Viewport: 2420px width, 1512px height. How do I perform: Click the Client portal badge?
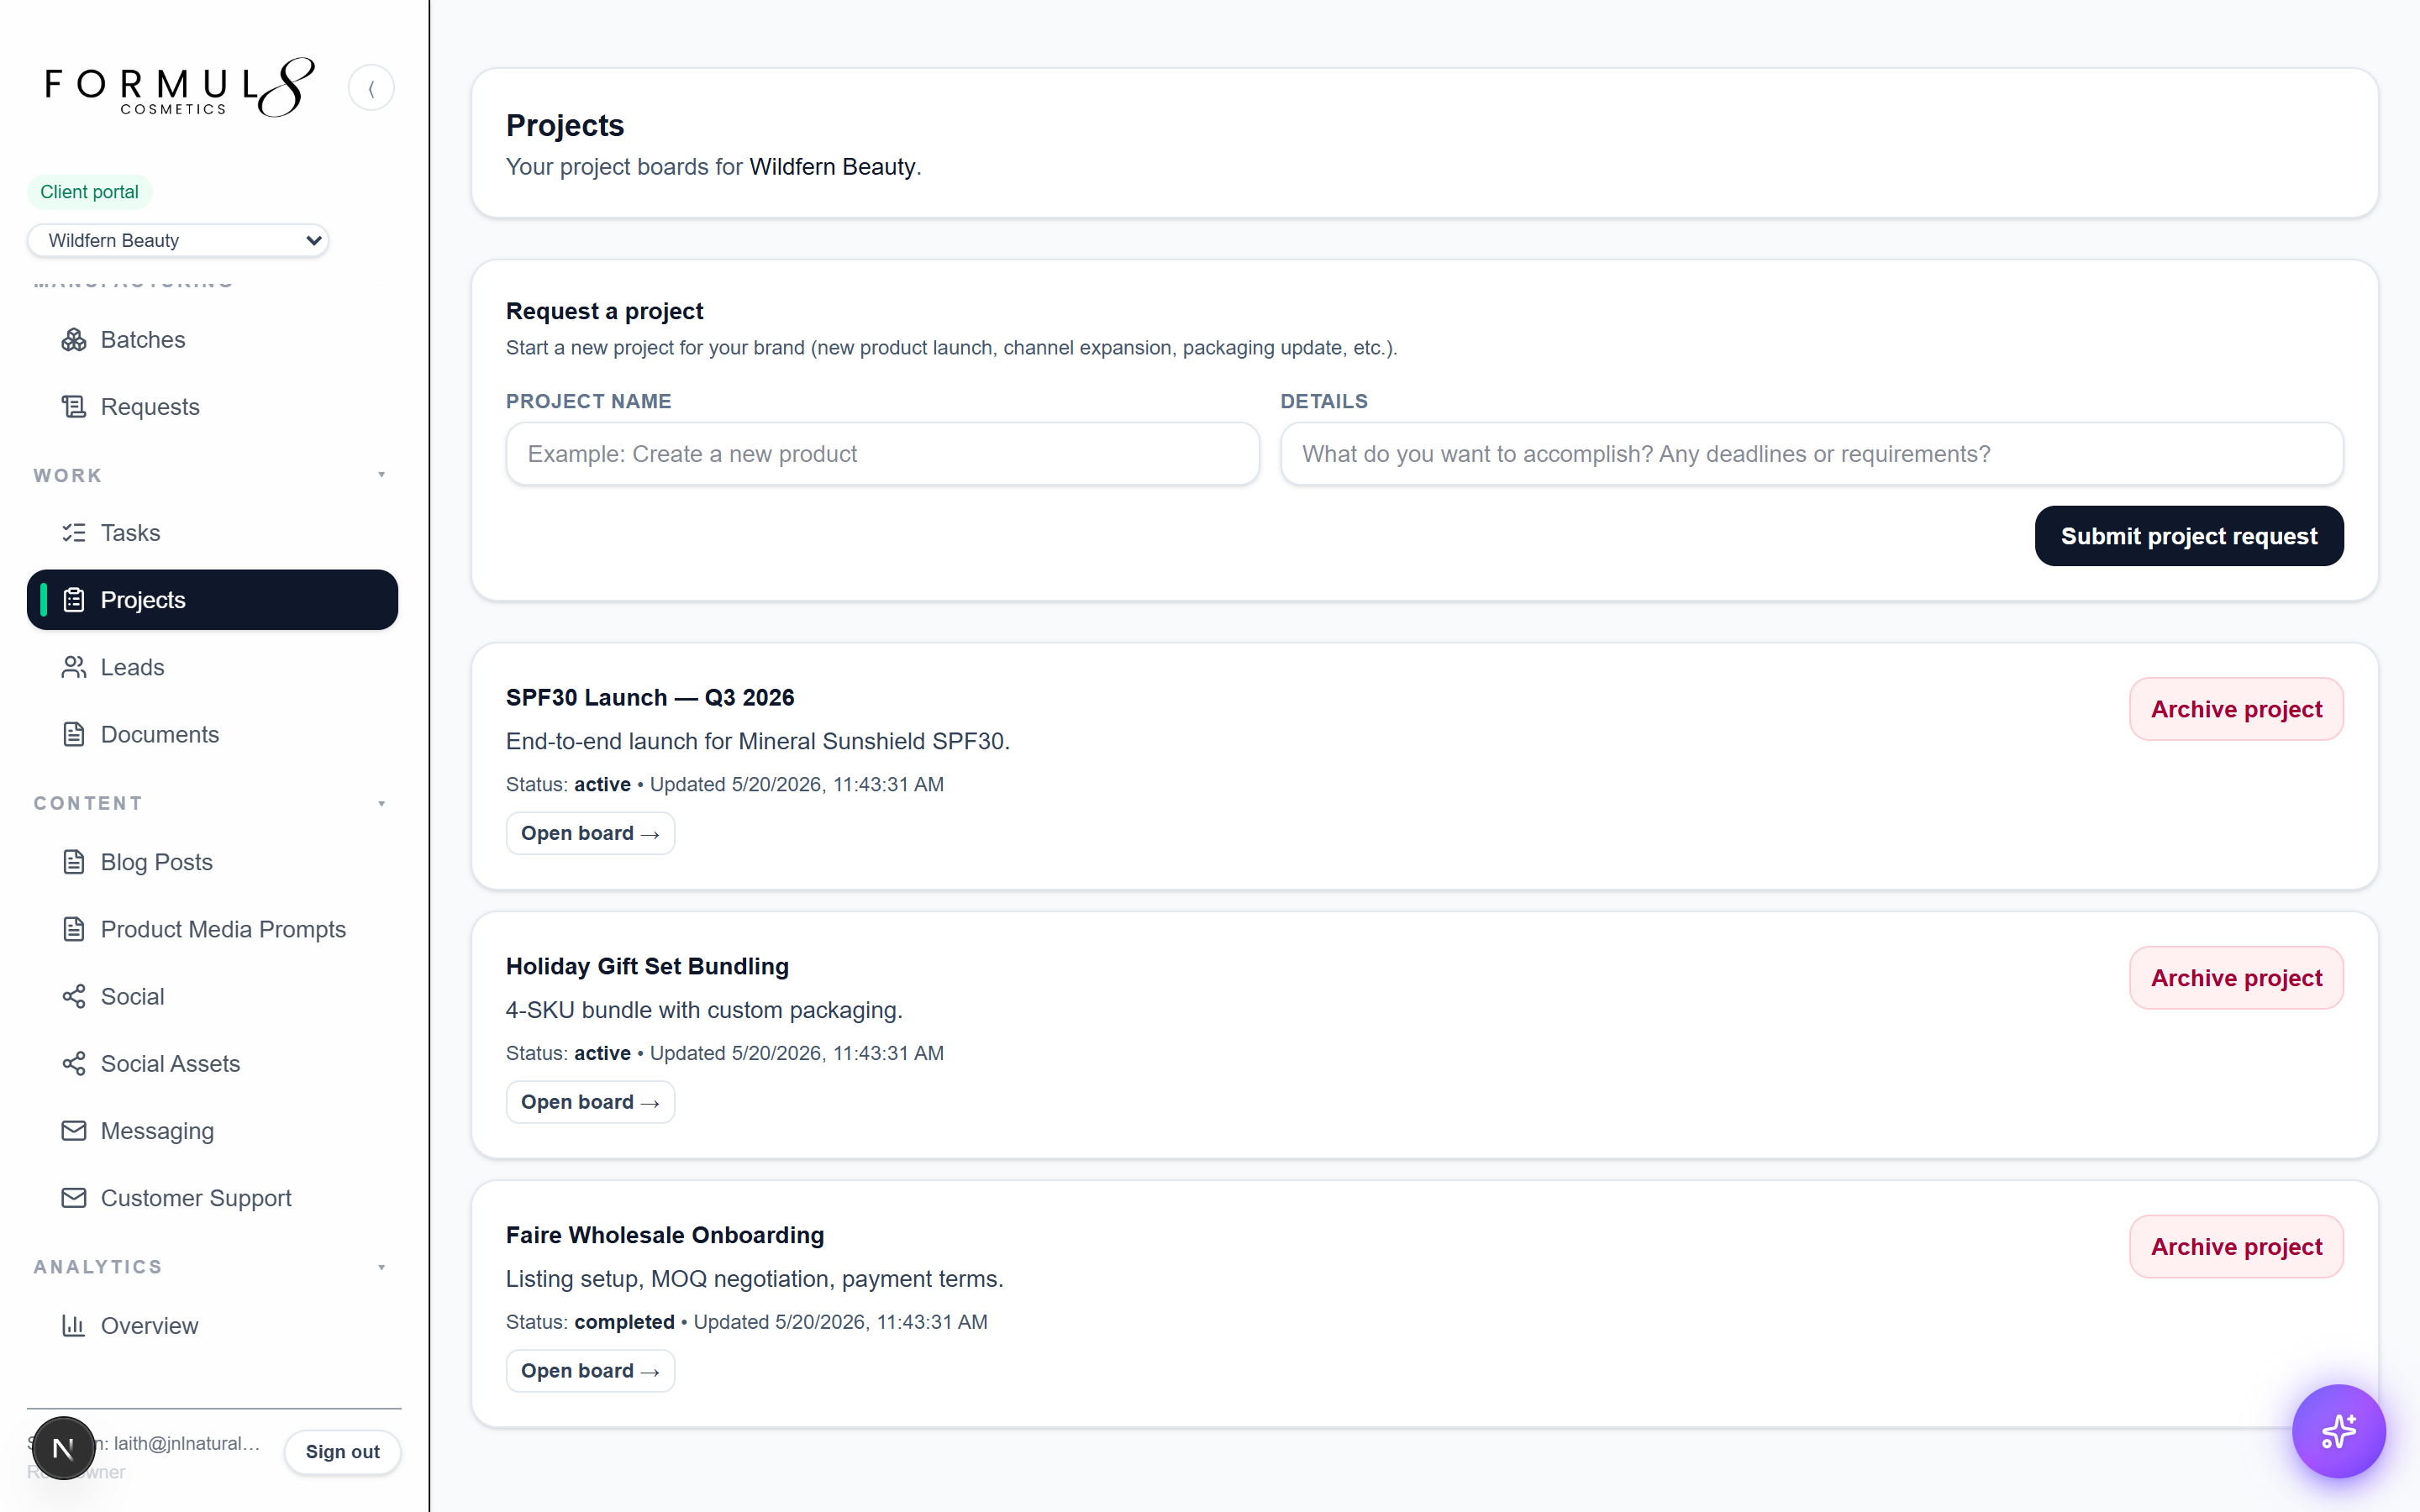point(89,192)
